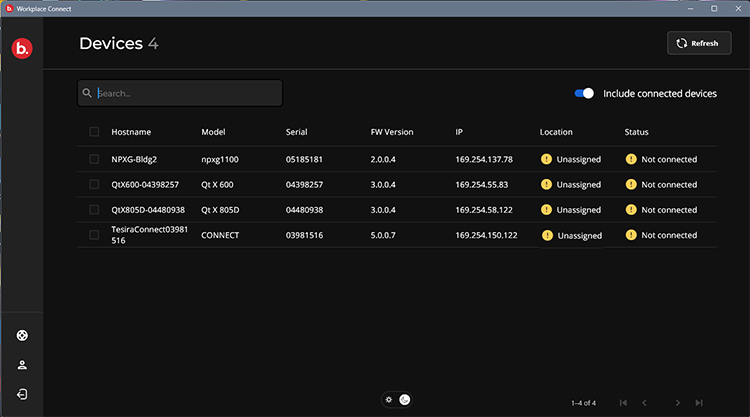Image resolution: width=750 pixels, height=417 pixels.
Task: Go to first page of devices
Action: click(623, 403)
